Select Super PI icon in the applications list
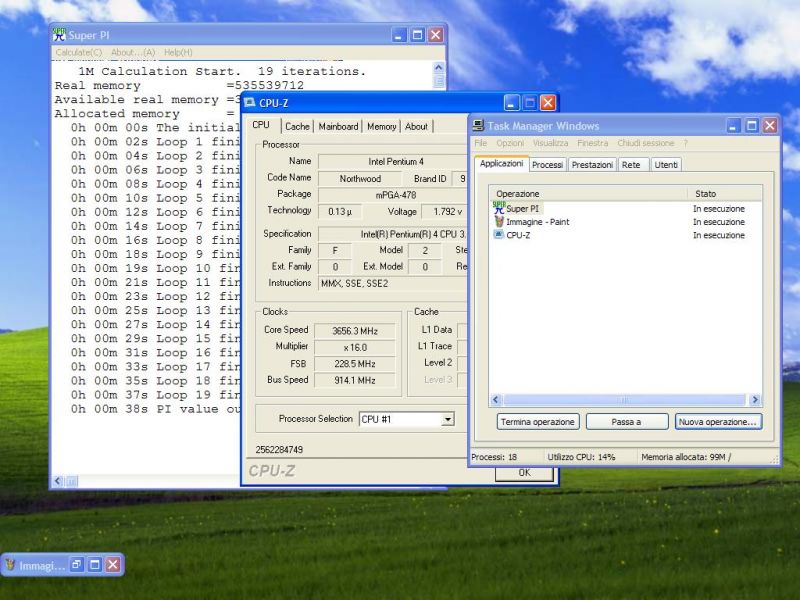The image size is (800, 600). [498, 208]
